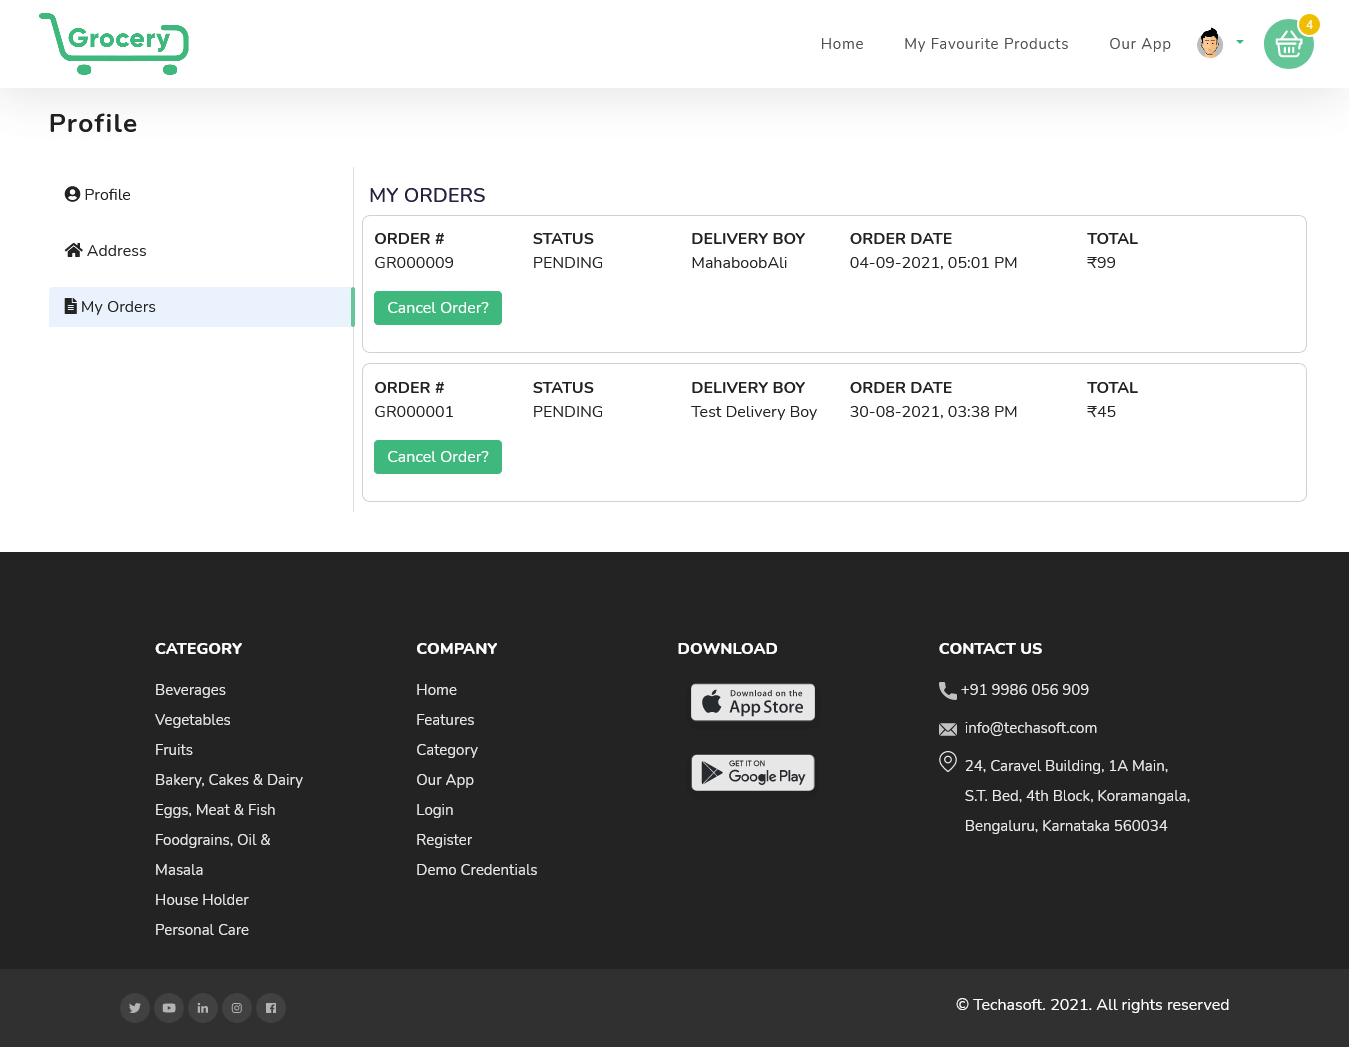Click the Grocery cart logo
The width and height of the screenshot is (1349, 1047).
(x=114, y=44)
